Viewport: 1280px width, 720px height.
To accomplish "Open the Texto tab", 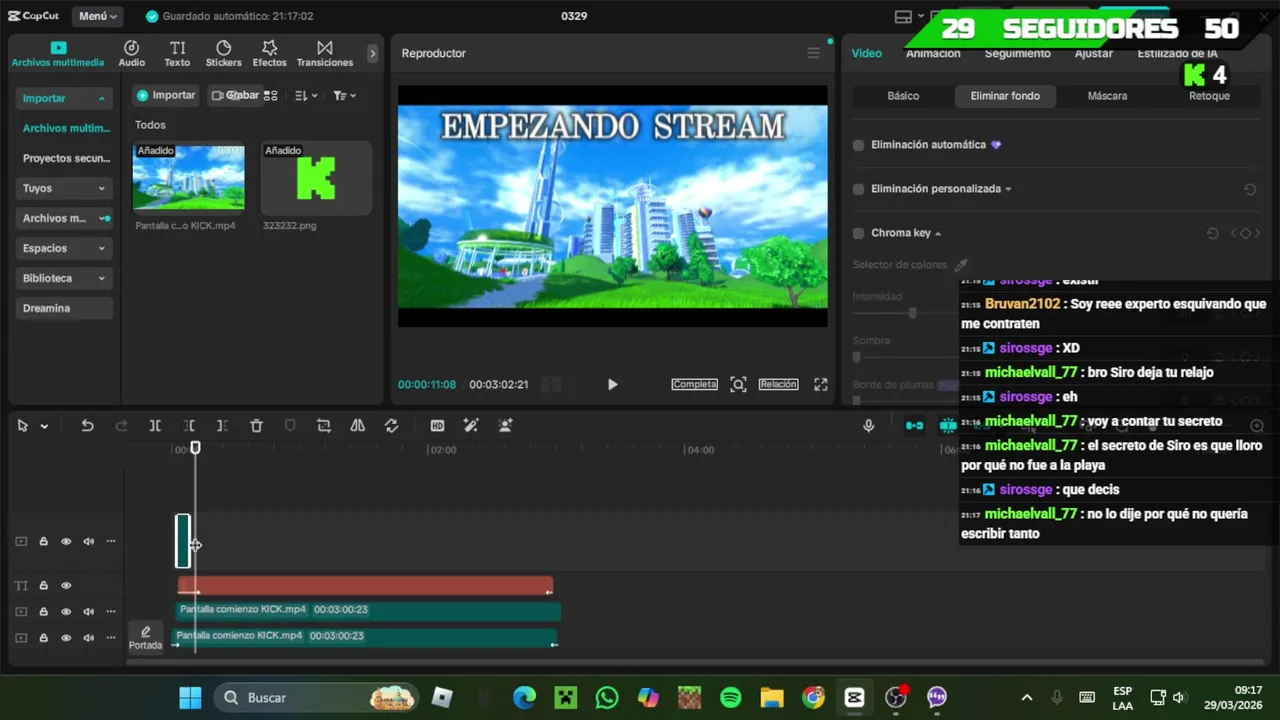I will 177,54.
